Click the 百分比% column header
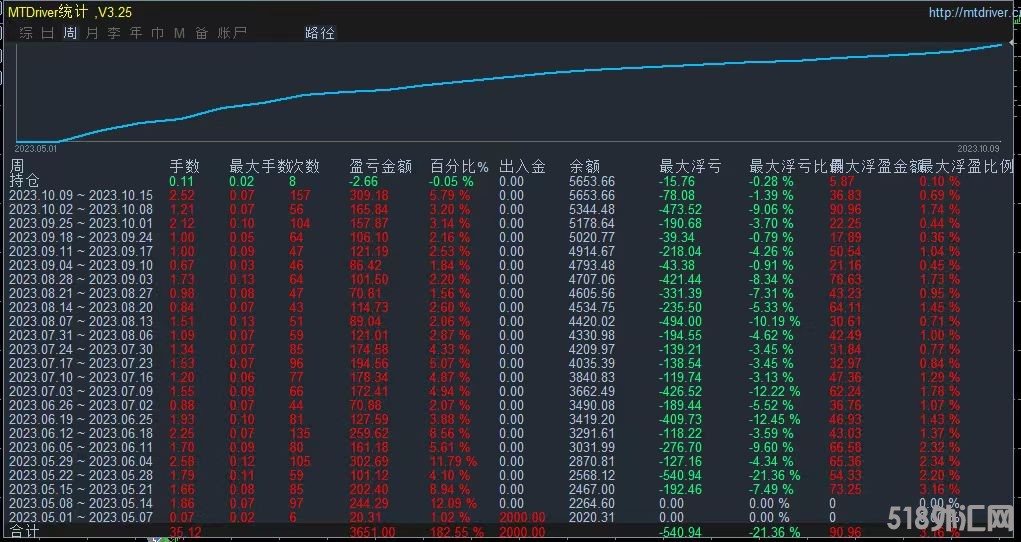 tap(459, 166)
